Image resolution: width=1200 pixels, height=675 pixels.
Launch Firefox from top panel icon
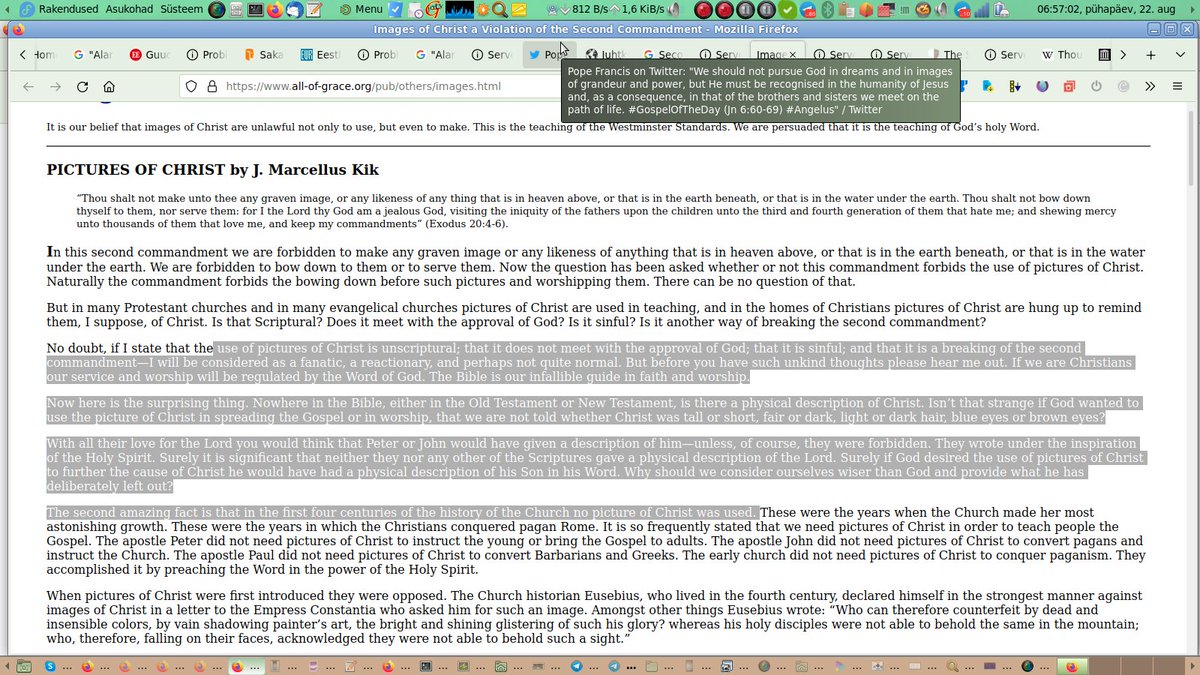click(275, 9)
